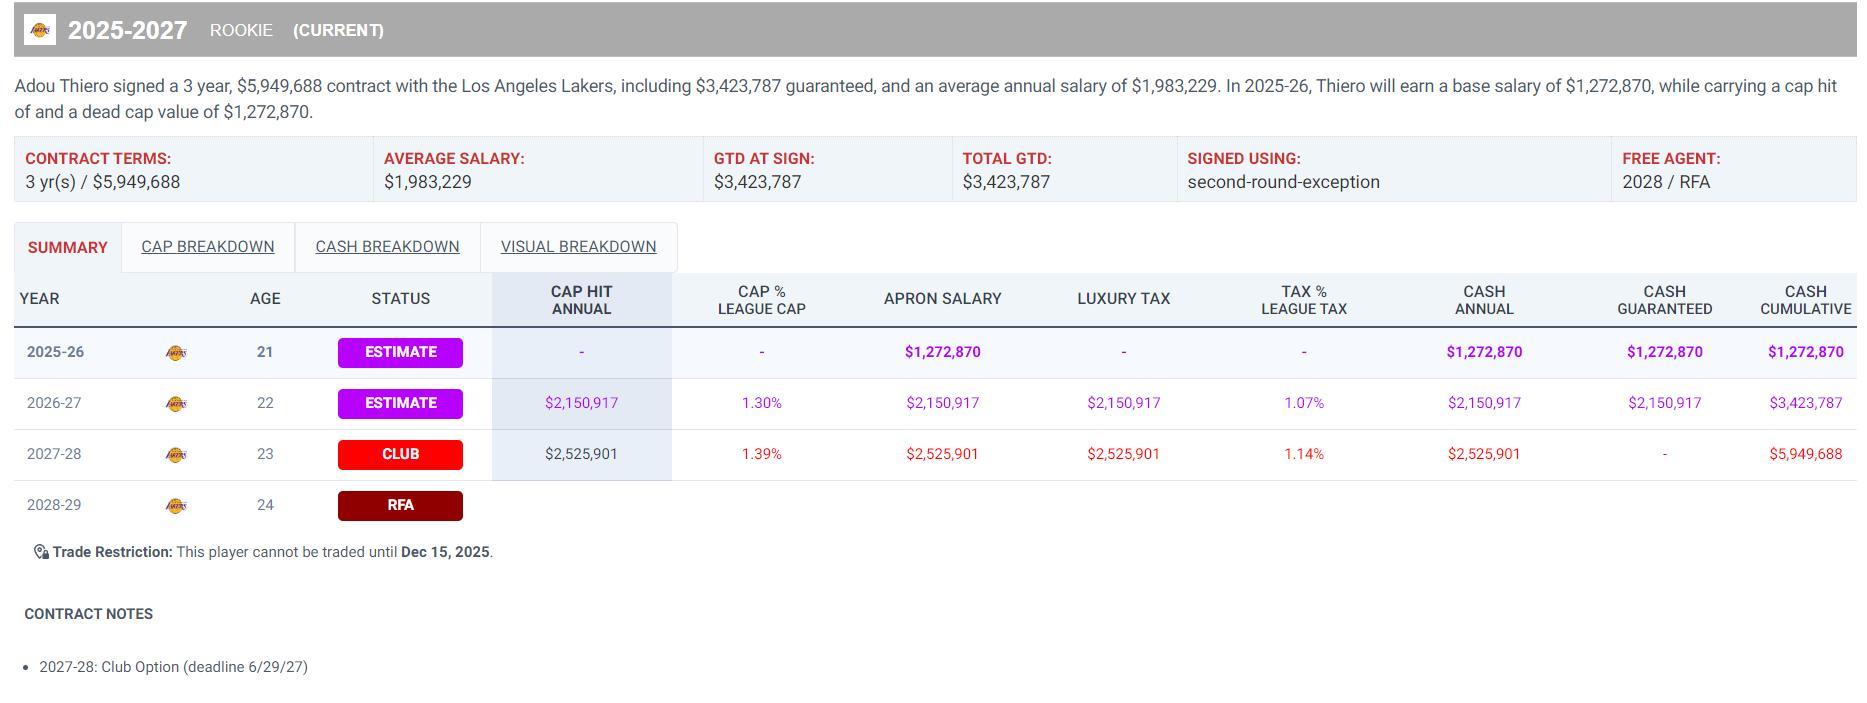The height and width of the screenshot is (703, 1867).
Task: Click the Lakers logo in the 2027-28 row
Action: 175,455
